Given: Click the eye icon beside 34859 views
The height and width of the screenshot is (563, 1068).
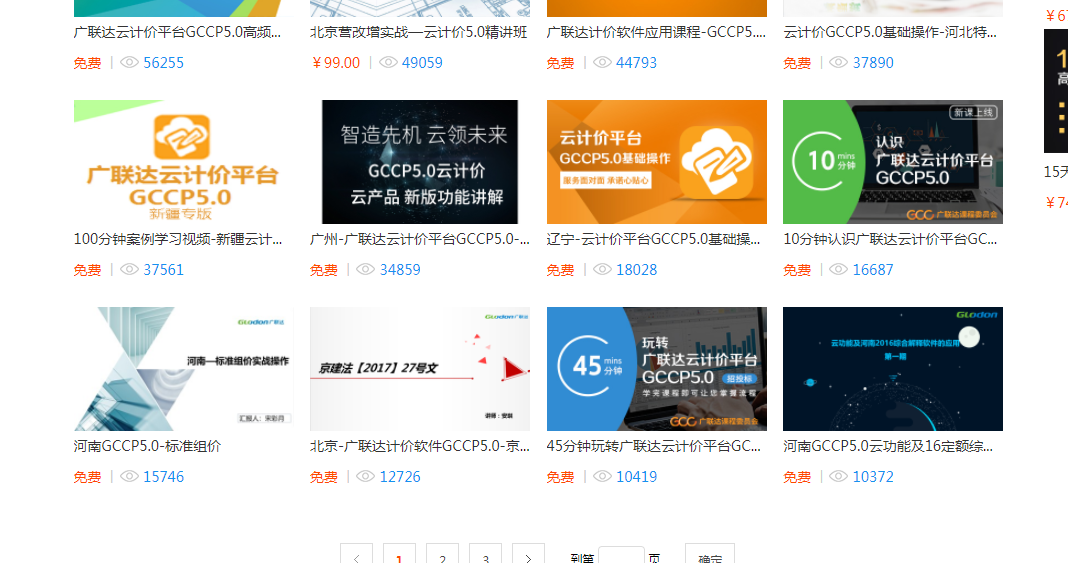Looking at the screenshot, I should pyautogui.click(x=365, y=269).
